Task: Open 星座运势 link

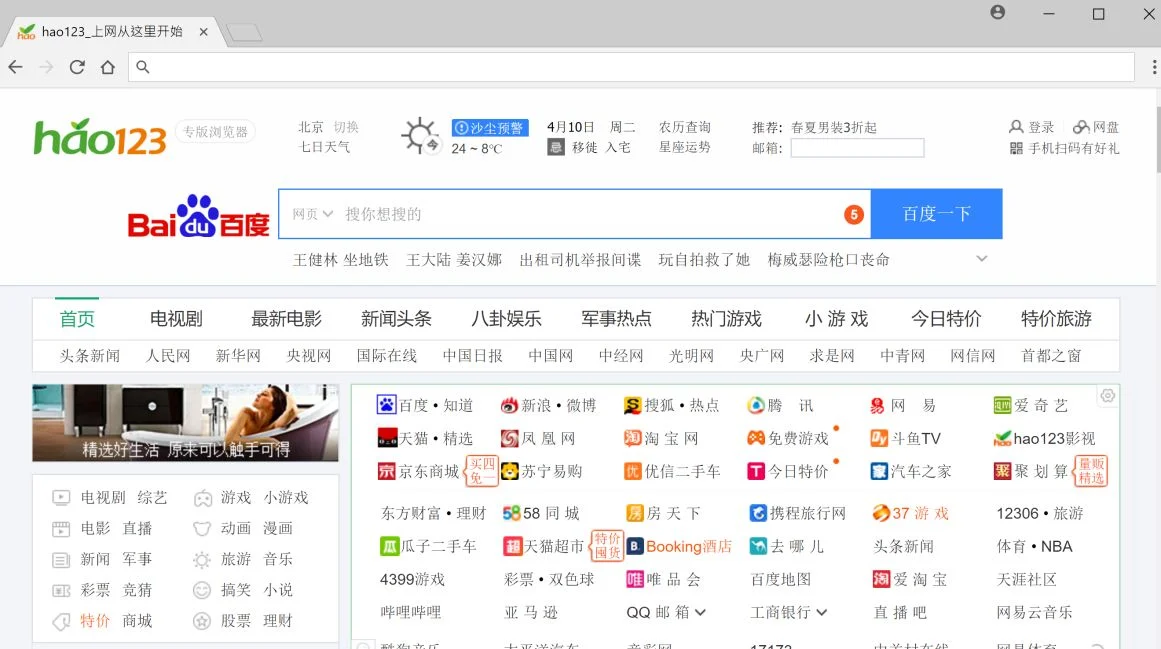Action: pos(685,147)
